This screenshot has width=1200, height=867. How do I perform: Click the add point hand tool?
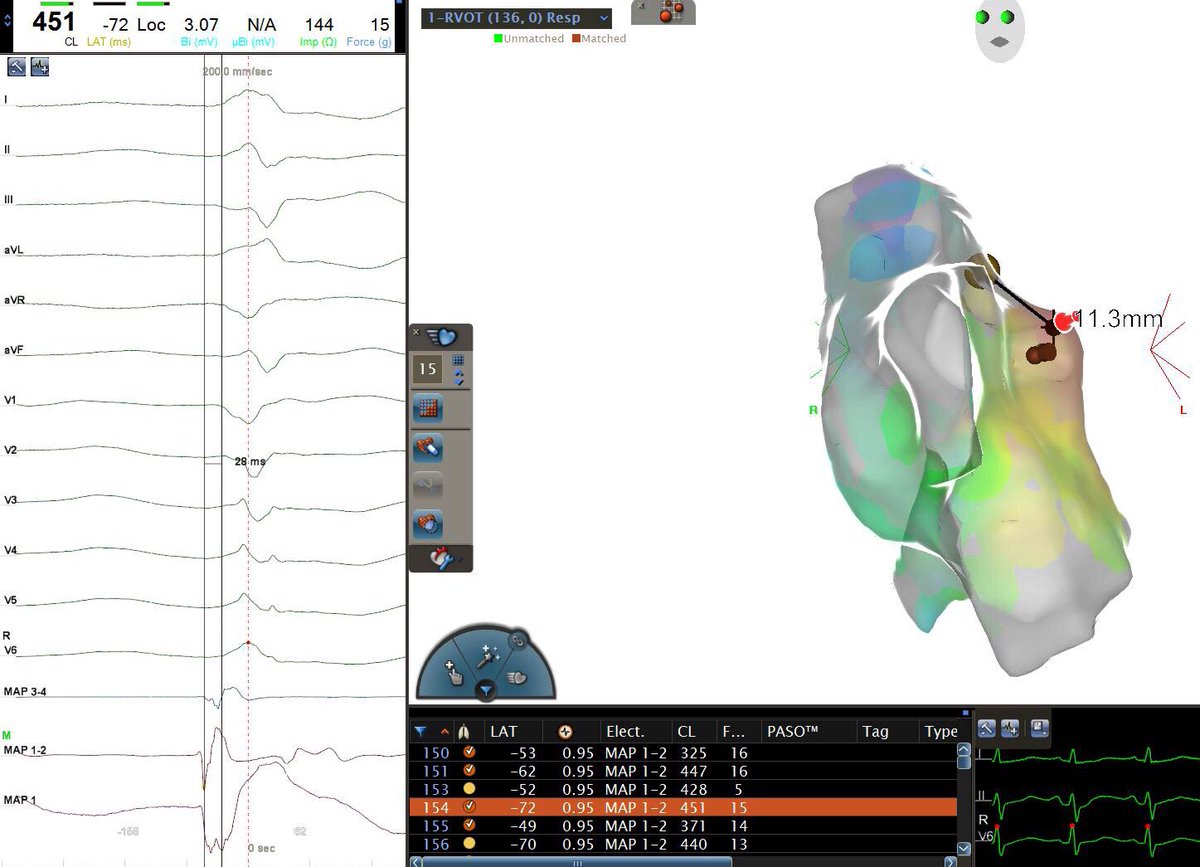pos(452,671)
